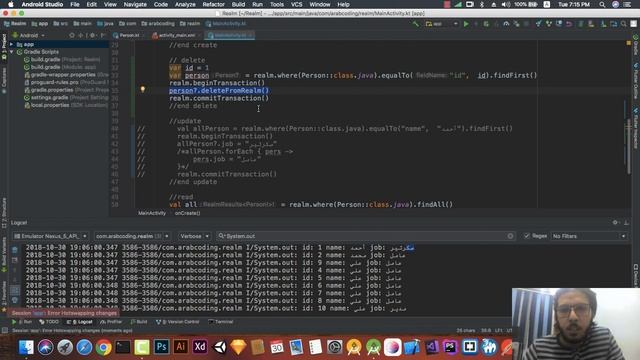This screenshot has width=640, height=360.
Task: Open the Profiler tool window tab
Action: (x=111, y=322)
